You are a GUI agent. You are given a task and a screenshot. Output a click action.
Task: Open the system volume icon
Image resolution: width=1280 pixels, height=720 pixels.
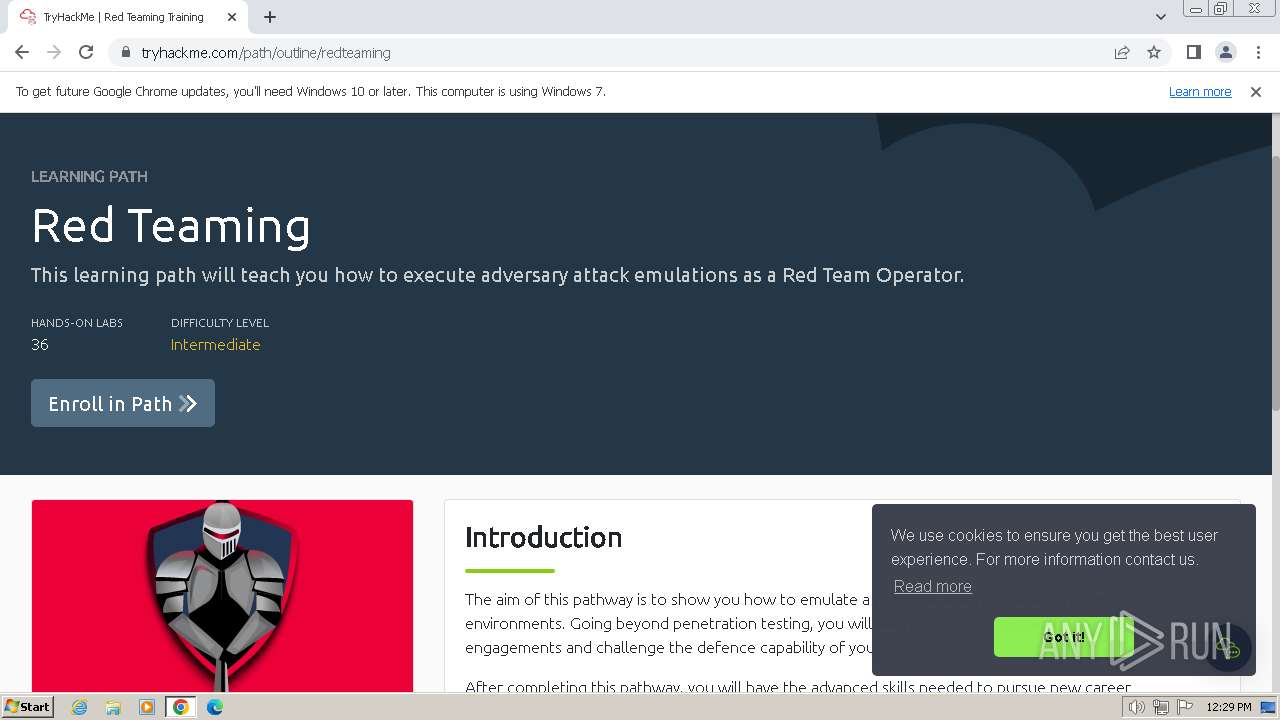(x=1137, y=707)
